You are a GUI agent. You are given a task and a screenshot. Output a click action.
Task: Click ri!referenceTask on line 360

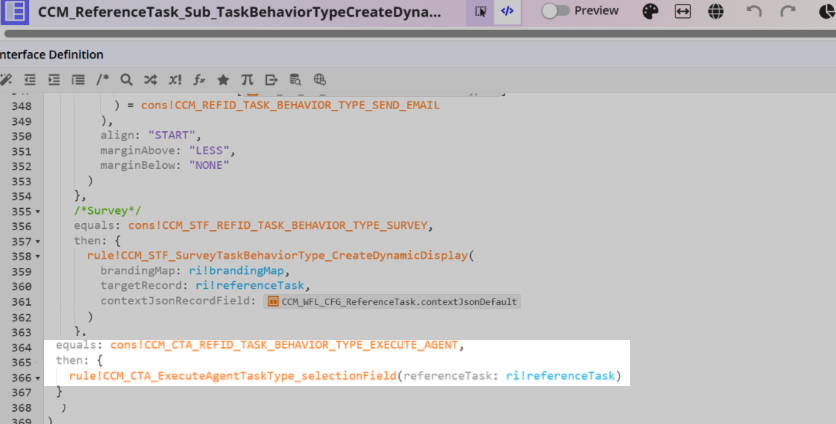[250, 285]
